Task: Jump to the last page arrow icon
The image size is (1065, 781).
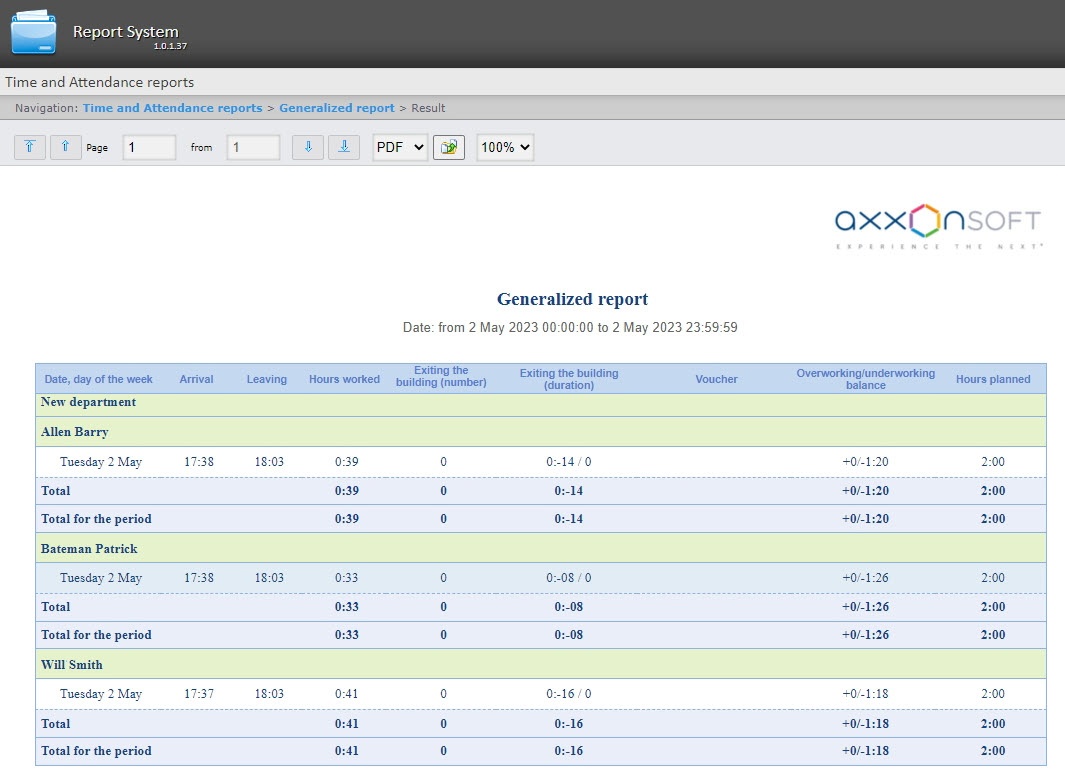Action: tap(344, 147)
